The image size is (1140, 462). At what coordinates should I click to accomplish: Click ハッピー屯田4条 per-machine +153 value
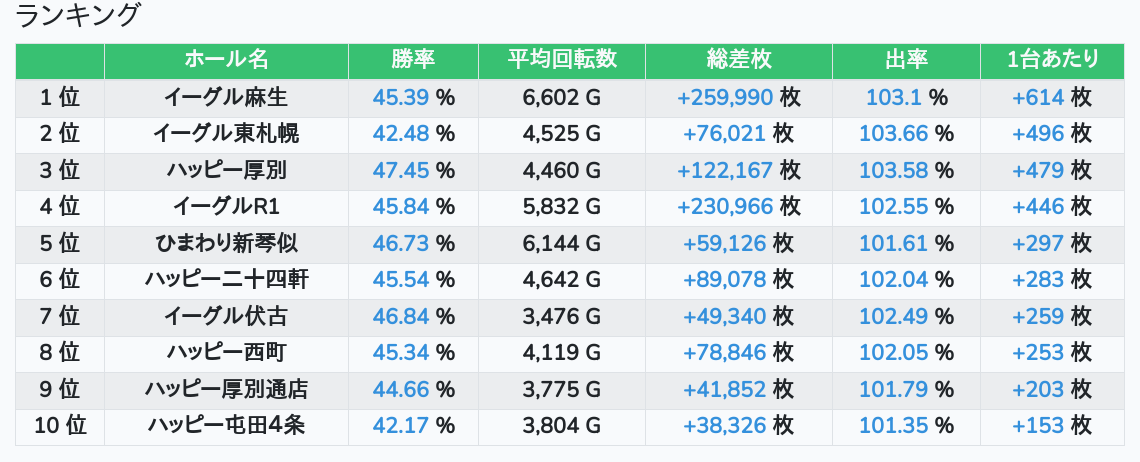pyautogui.click(x=1038, y=425)
